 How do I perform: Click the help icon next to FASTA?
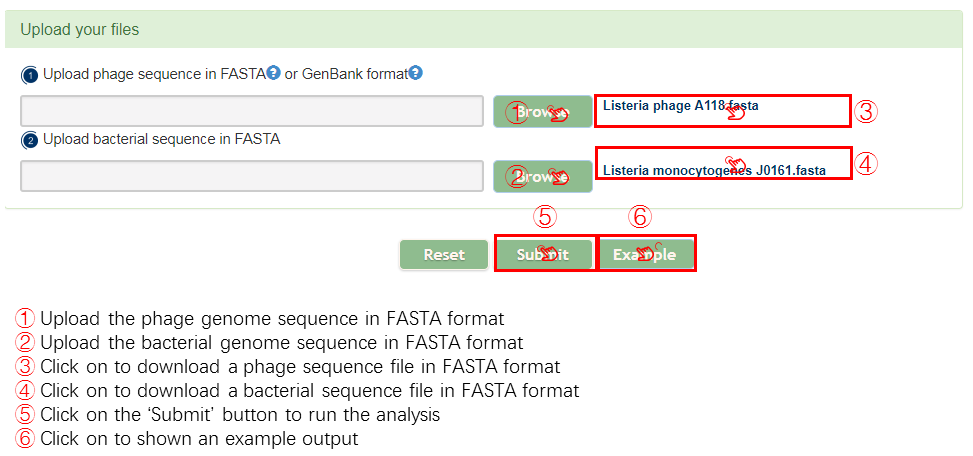point(273,73)
